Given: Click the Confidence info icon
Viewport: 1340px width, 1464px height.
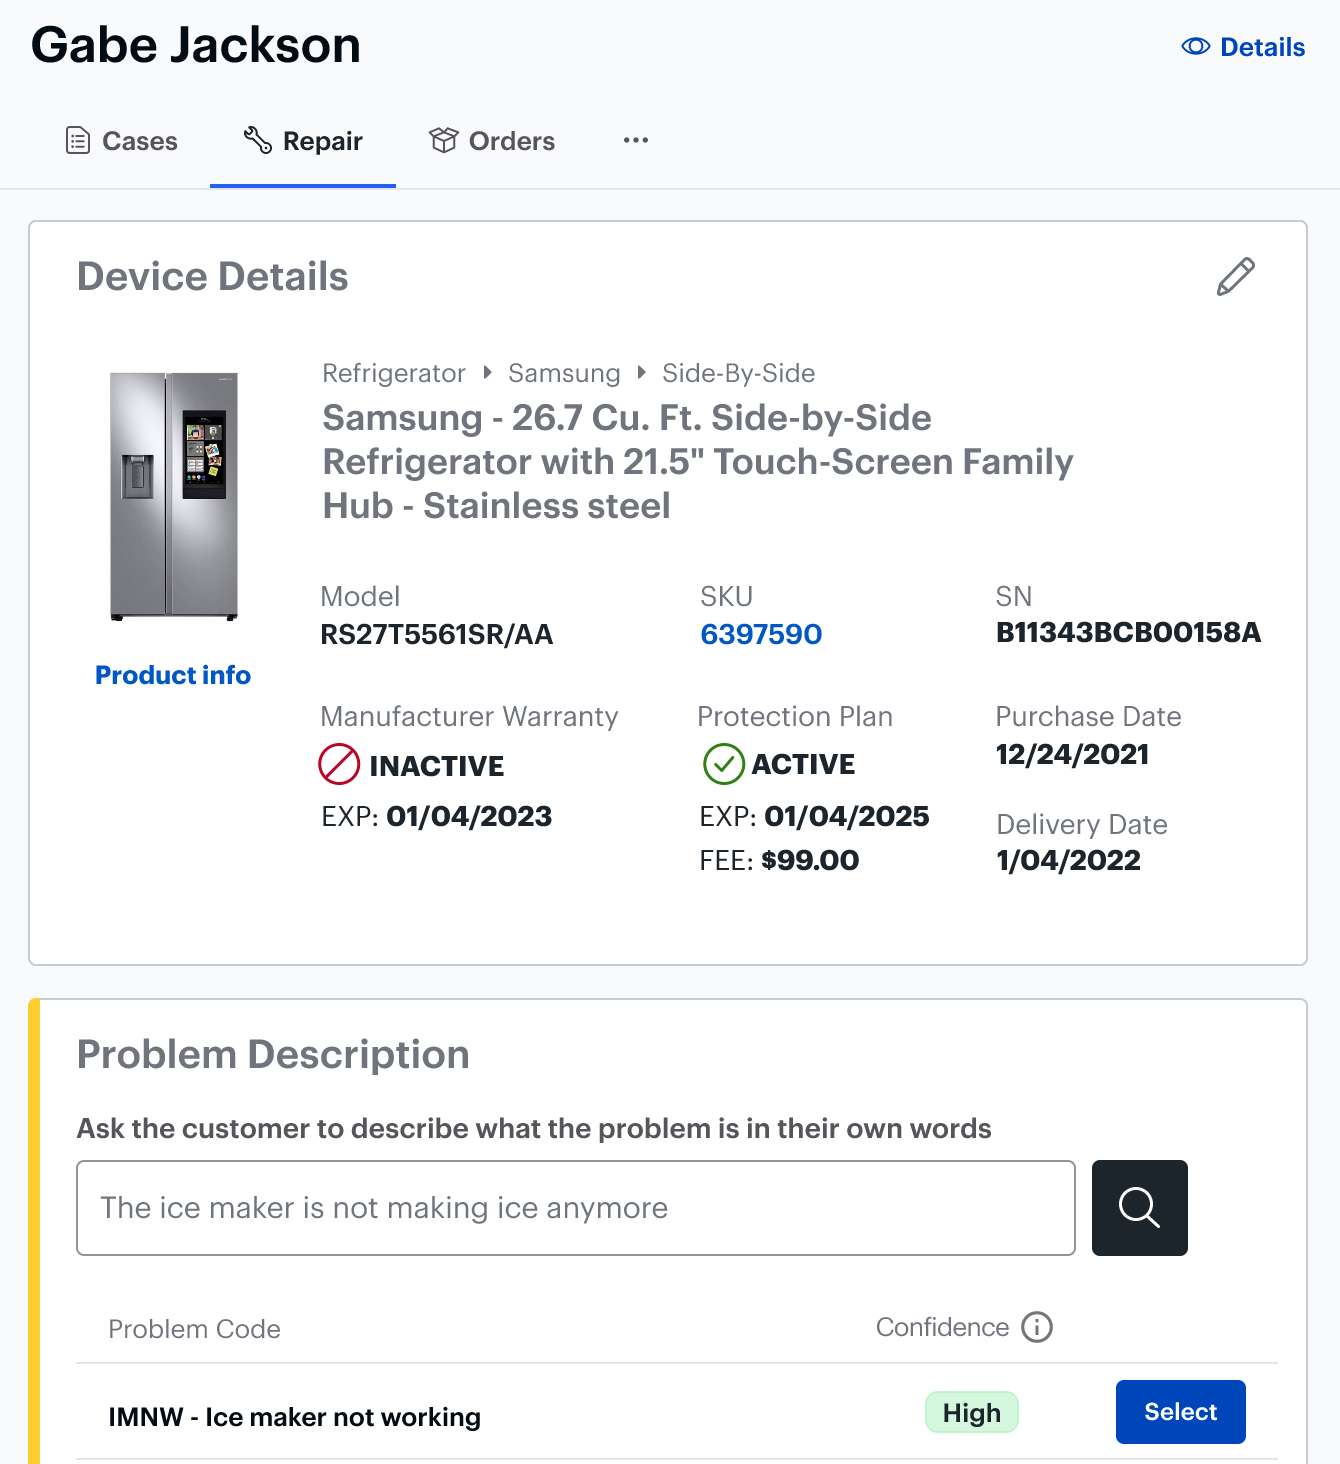Looking at the screenshot, I should coord(1037,1327).
